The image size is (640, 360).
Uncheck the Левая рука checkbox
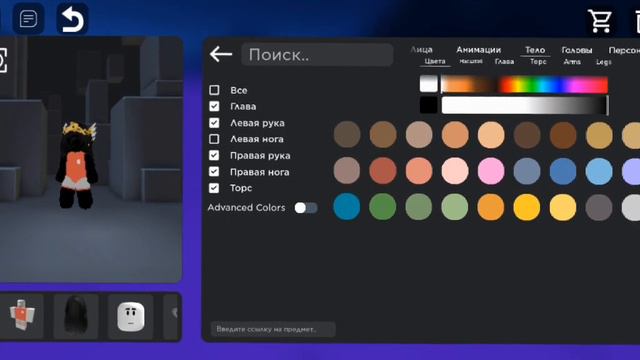click(214, 122)
